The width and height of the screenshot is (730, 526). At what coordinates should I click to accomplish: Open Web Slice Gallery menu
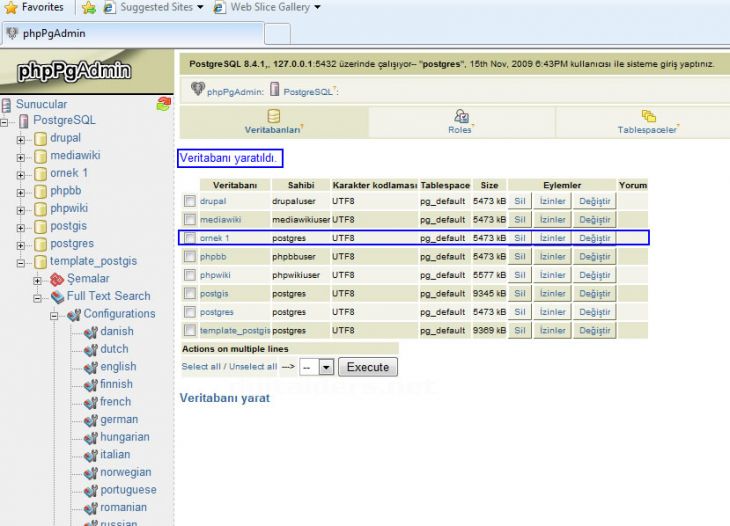267,7
